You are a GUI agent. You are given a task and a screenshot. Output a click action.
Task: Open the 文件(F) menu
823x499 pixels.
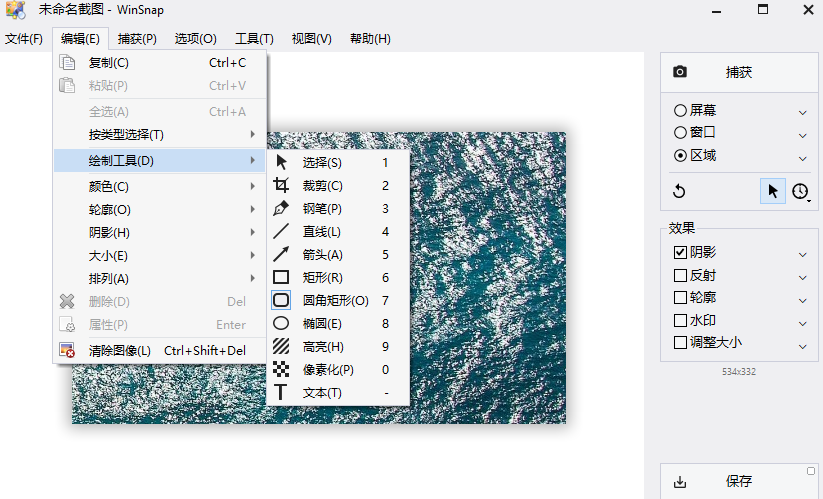(x=24, y=39)
